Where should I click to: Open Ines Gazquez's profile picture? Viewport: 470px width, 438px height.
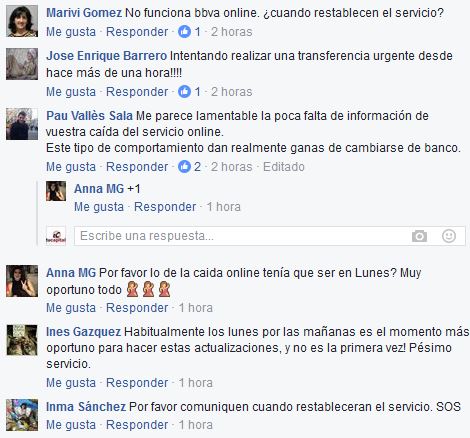tap(22, 340)
